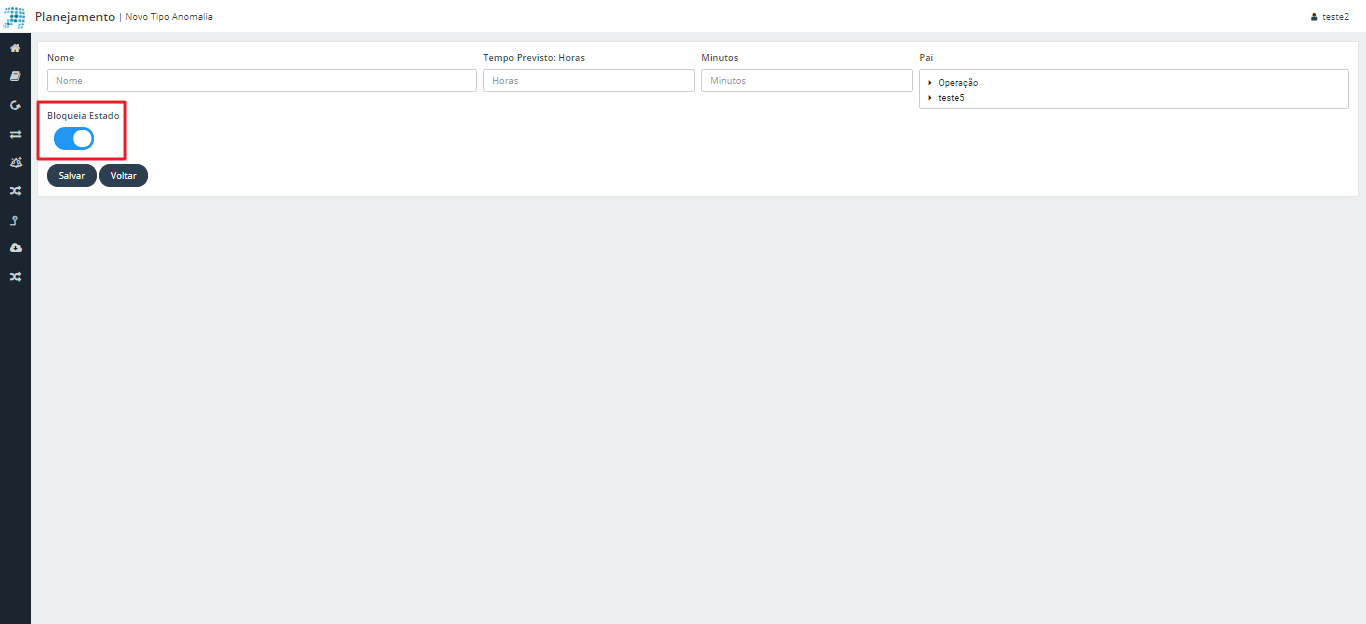Focus the Nome input field

262,80
